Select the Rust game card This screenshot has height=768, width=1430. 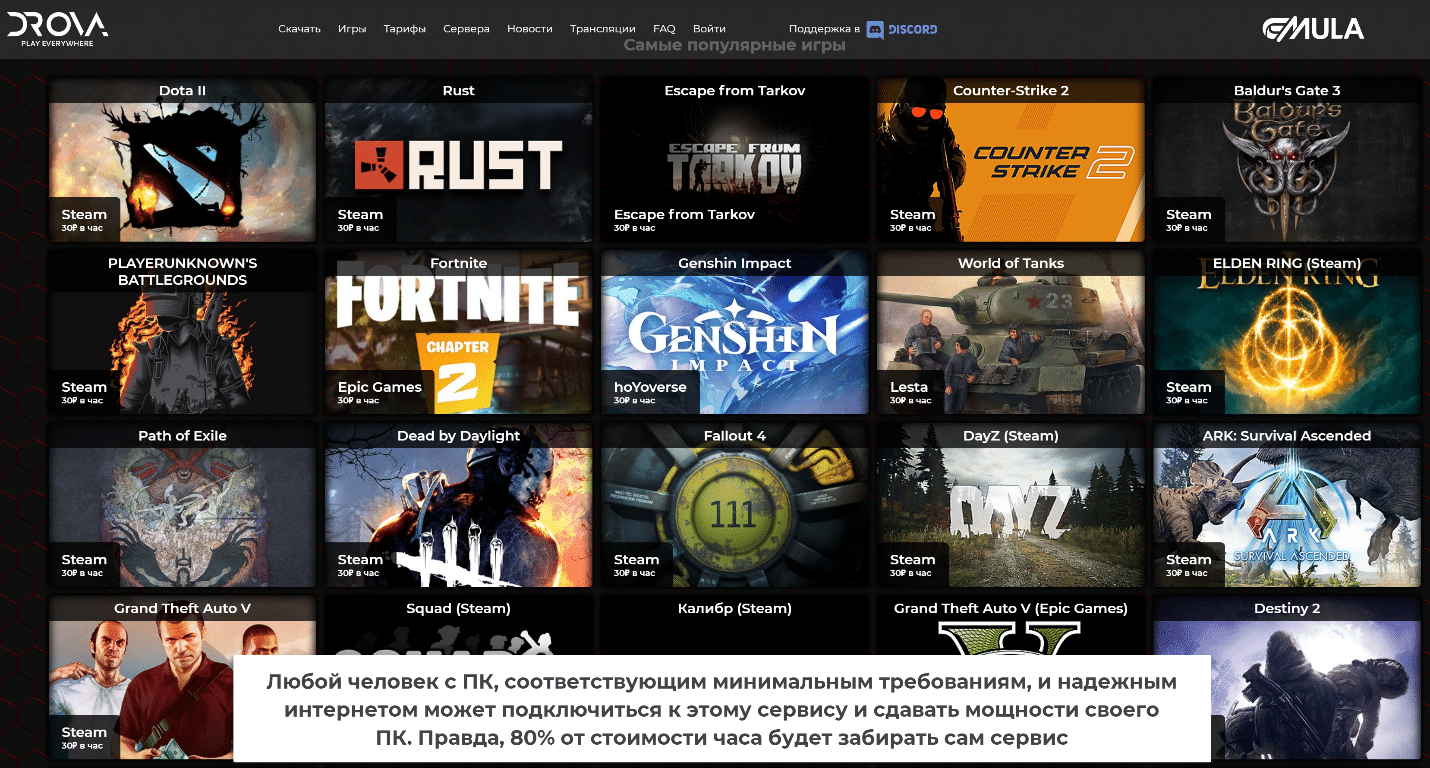point(458,160)
